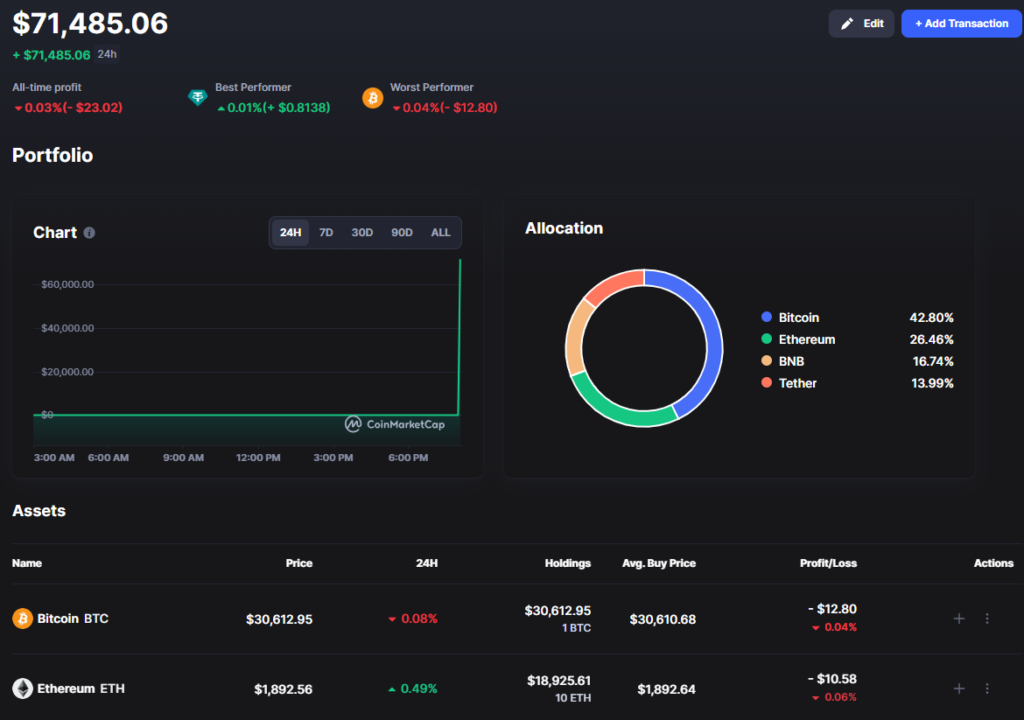1024x720 pixels.
Task: Click the Tether icon beside Best Performer
Action: pos(198,97)
